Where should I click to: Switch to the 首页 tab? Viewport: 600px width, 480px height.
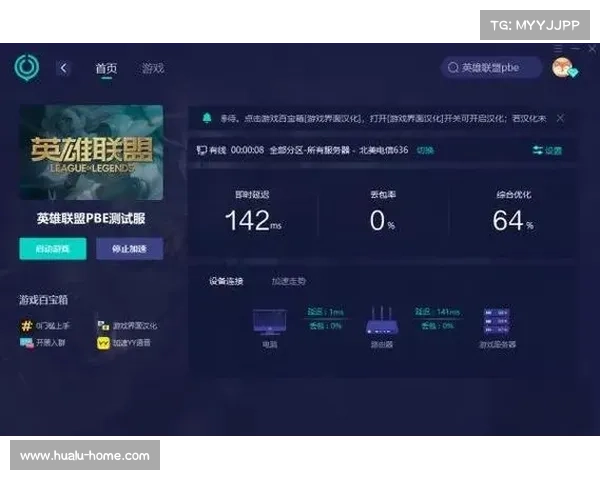click(x=106, y=69)
